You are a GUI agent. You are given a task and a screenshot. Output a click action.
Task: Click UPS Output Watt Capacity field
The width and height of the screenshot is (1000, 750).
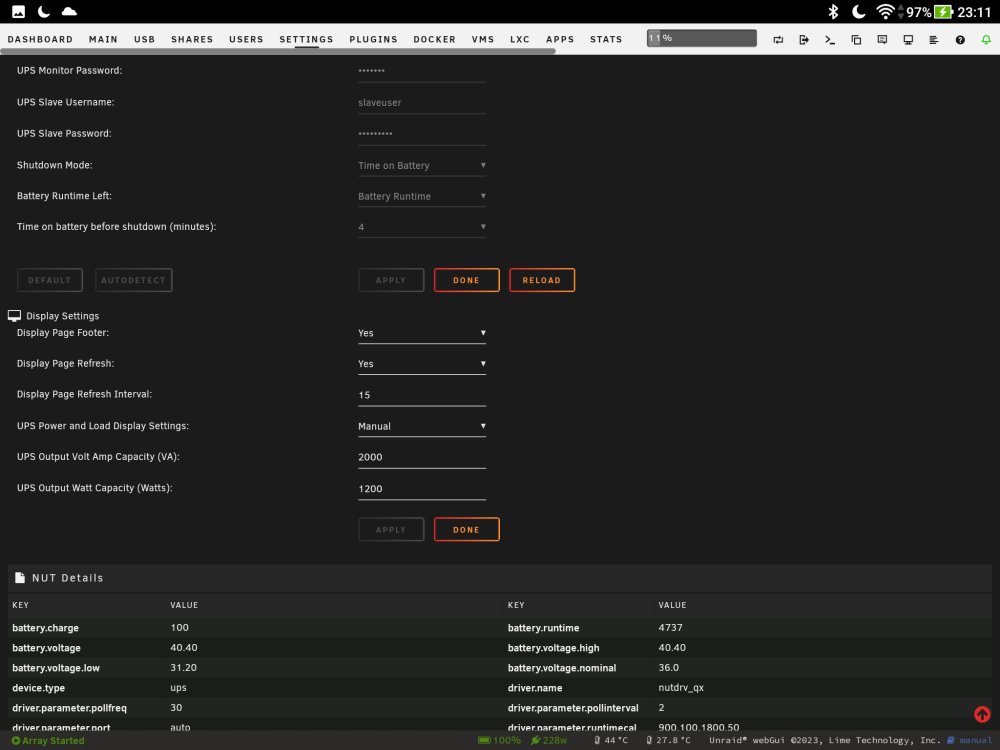[x=422, y=489]
